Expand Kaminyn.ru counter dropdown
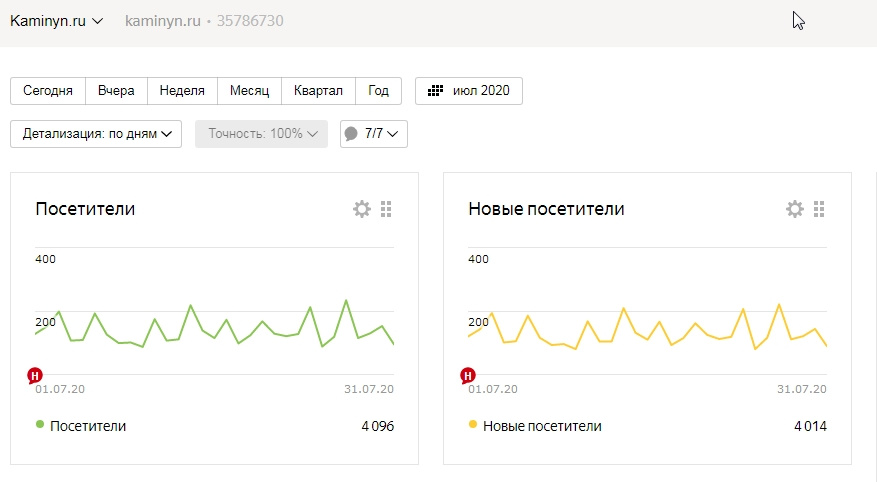This screenshot has width=877, height=482. 56,21
